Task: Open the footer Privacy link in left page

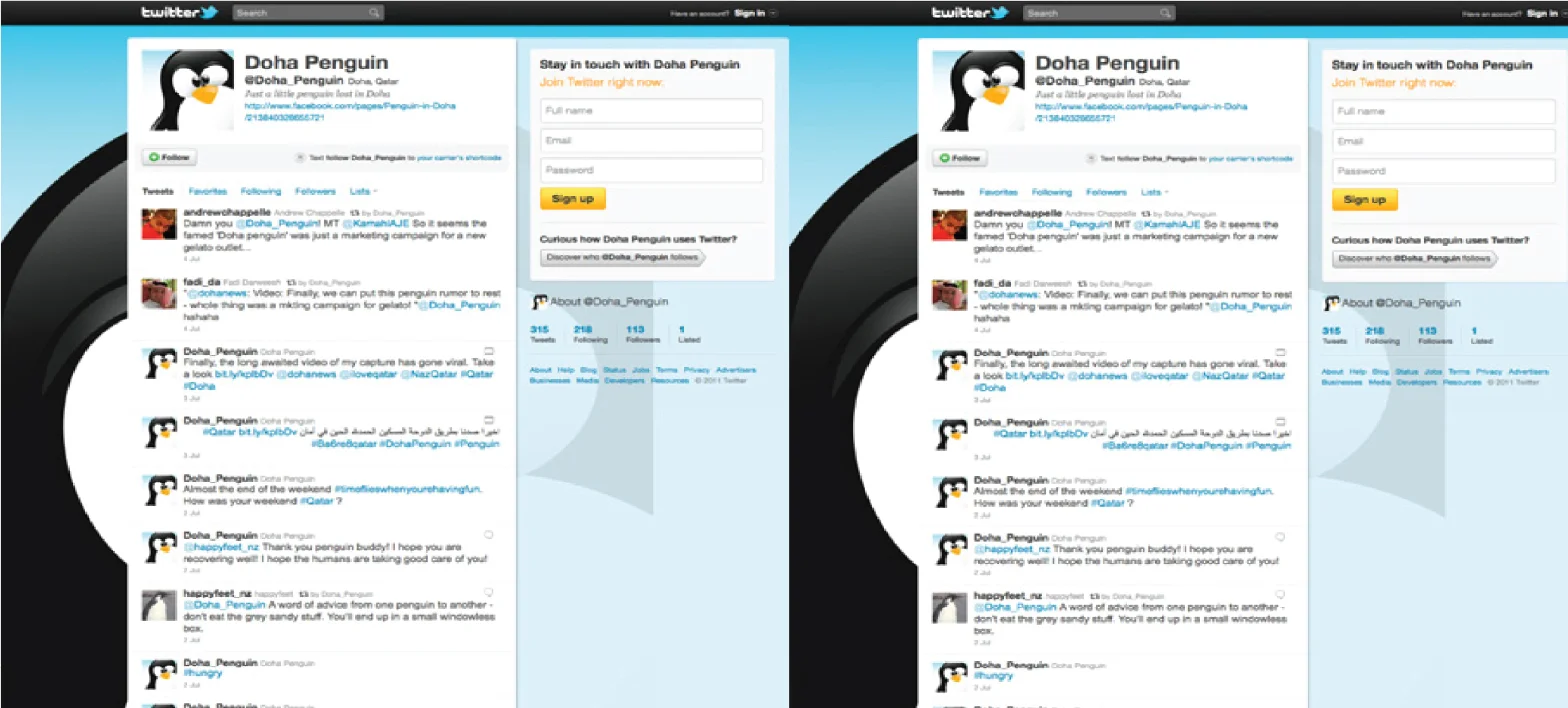Action: click(697, 370)
